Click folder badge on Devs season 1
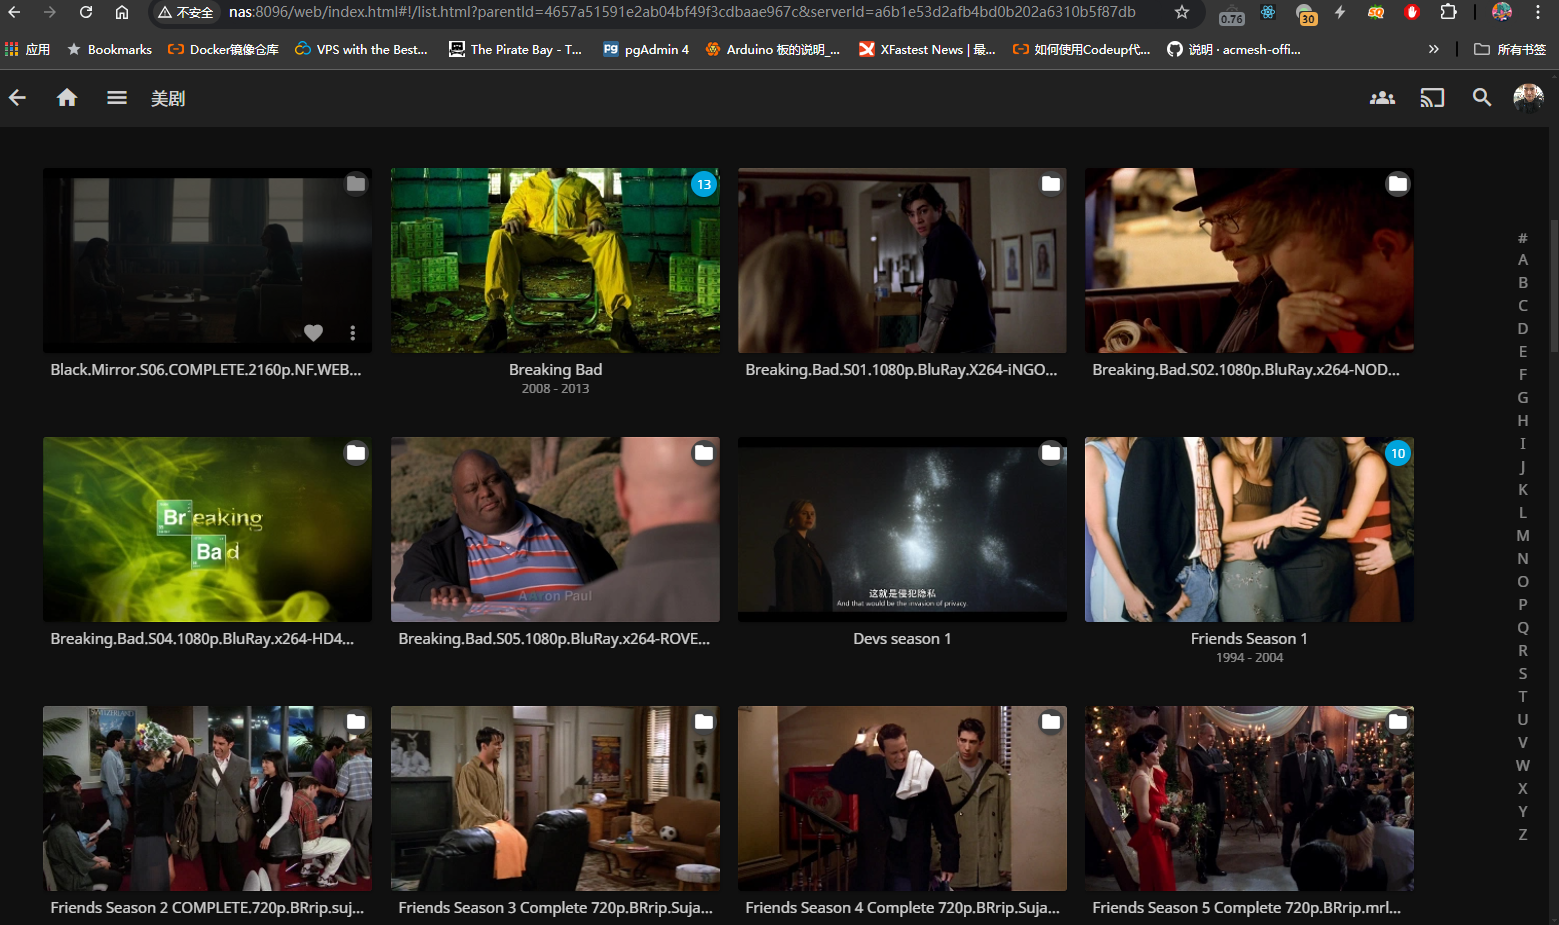The height and width of the screenshot is (925, 1559). pyautogui.click(x=1051, y=452)
